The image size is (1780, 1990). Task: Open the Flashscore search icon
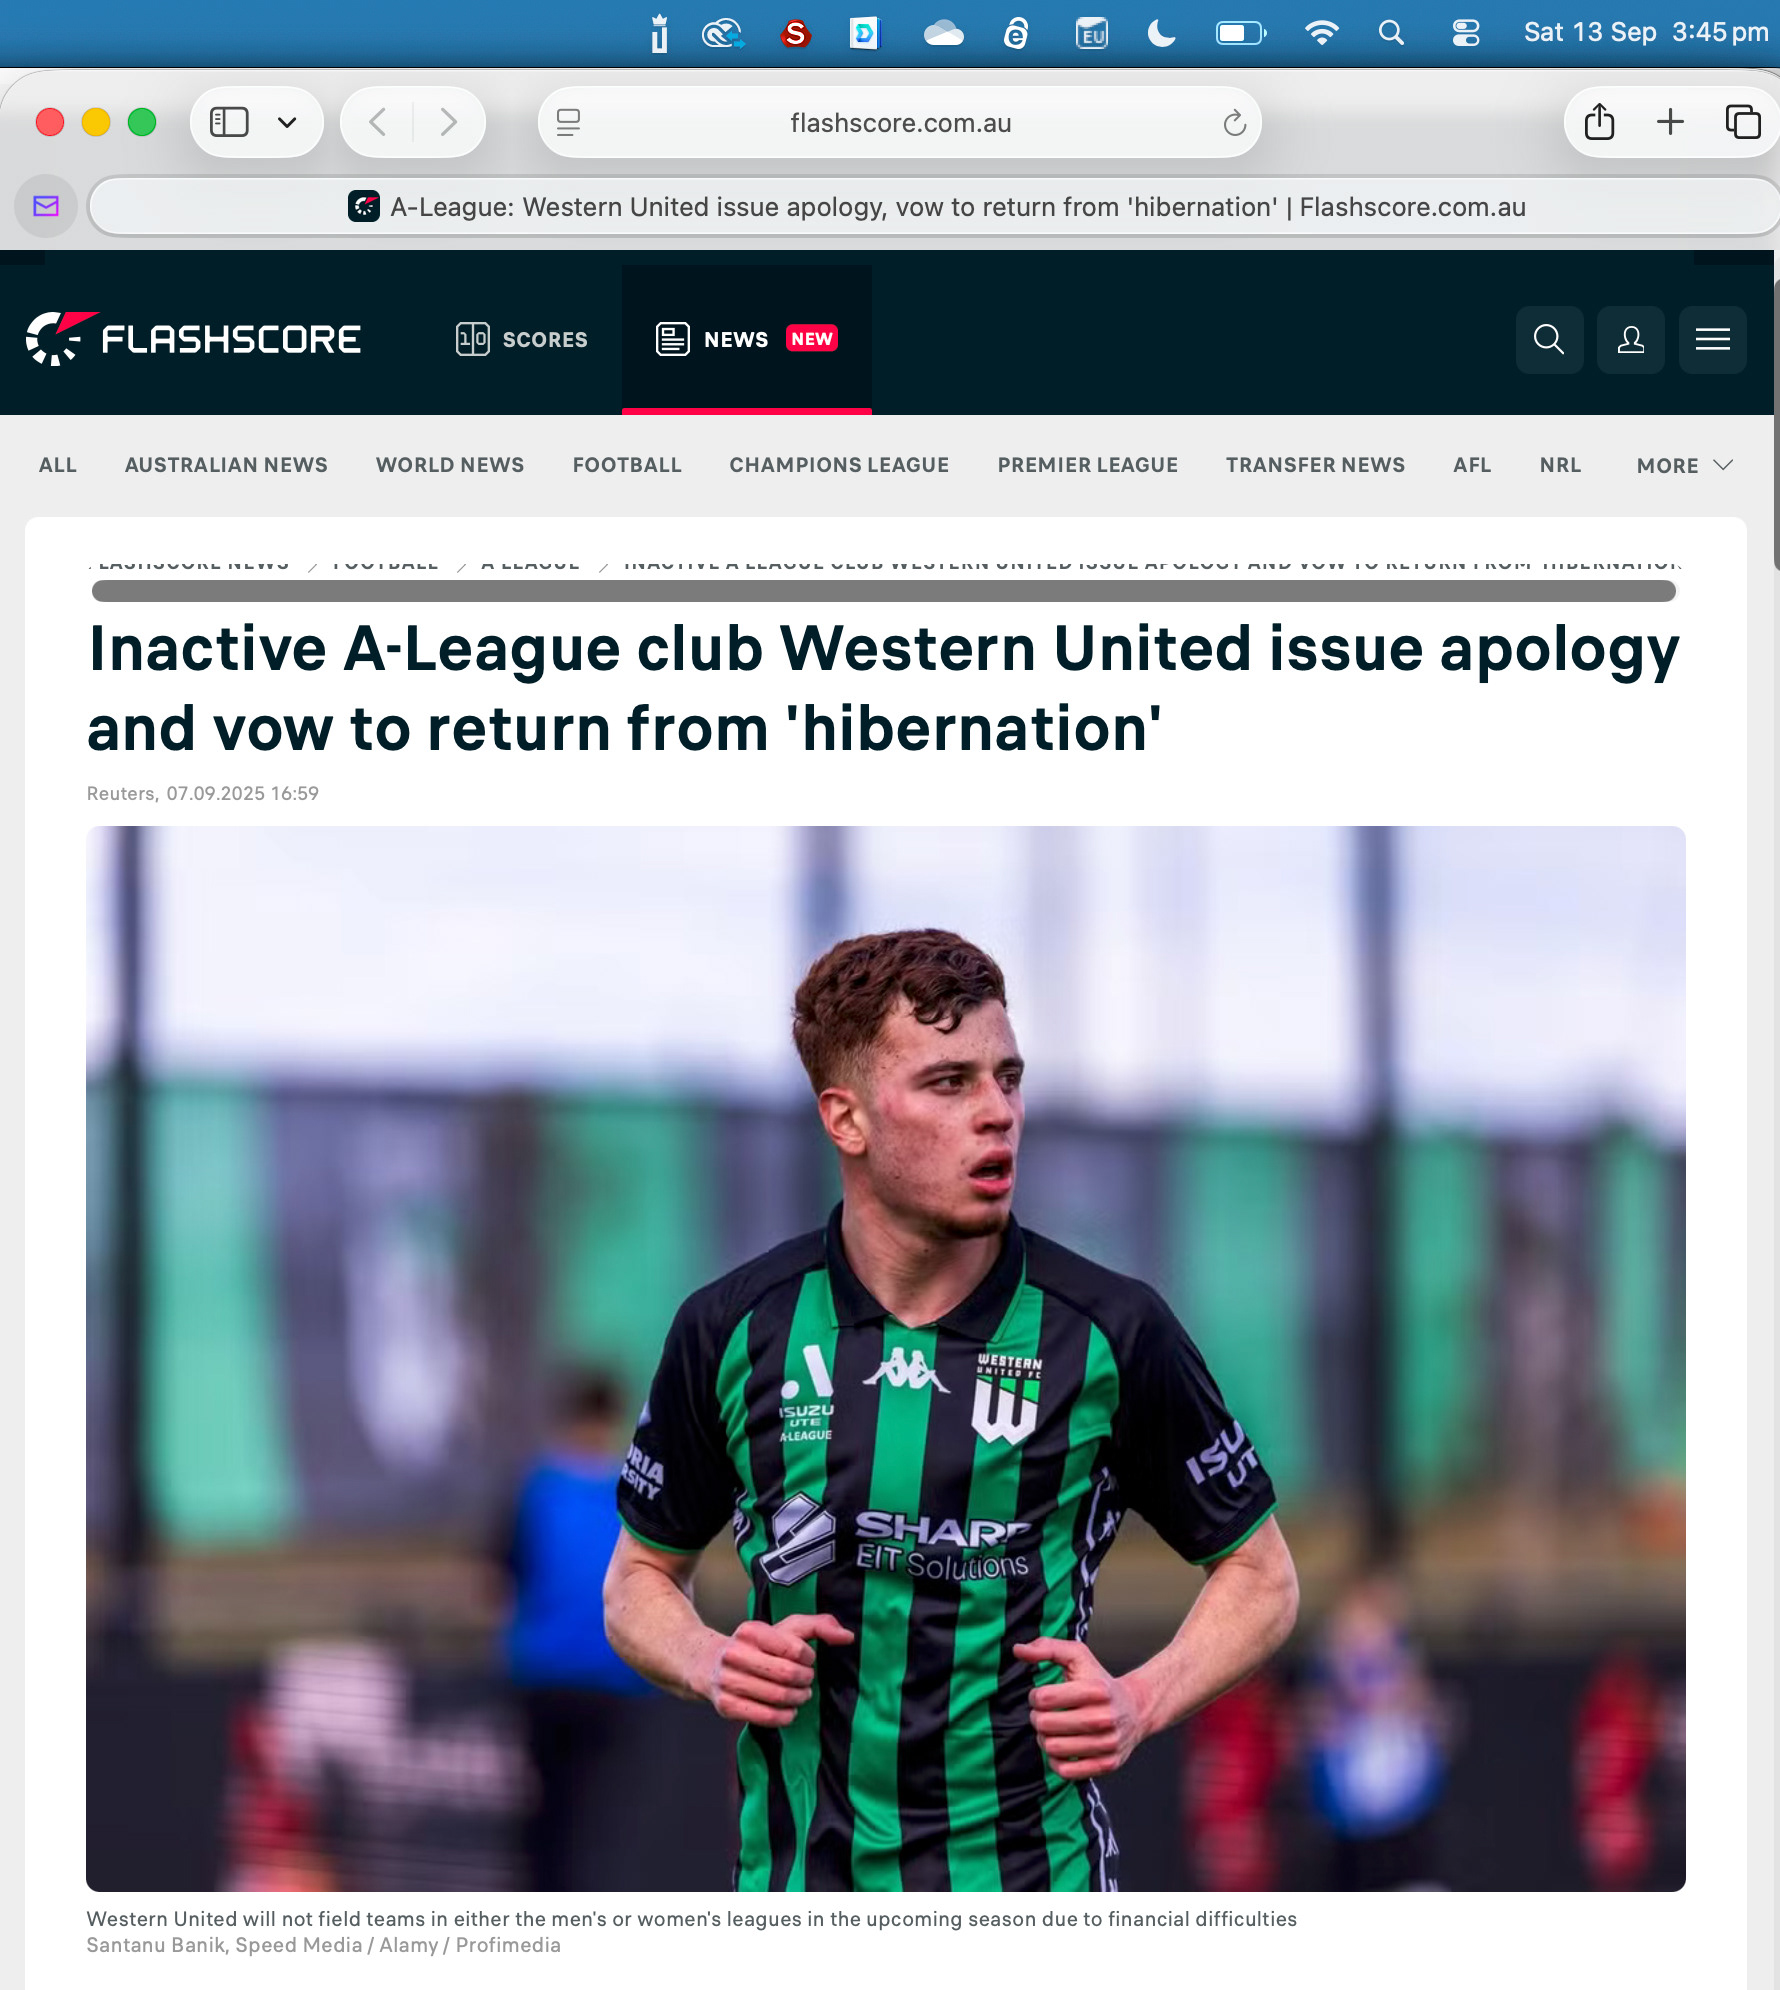click(x=1549, y=340)
